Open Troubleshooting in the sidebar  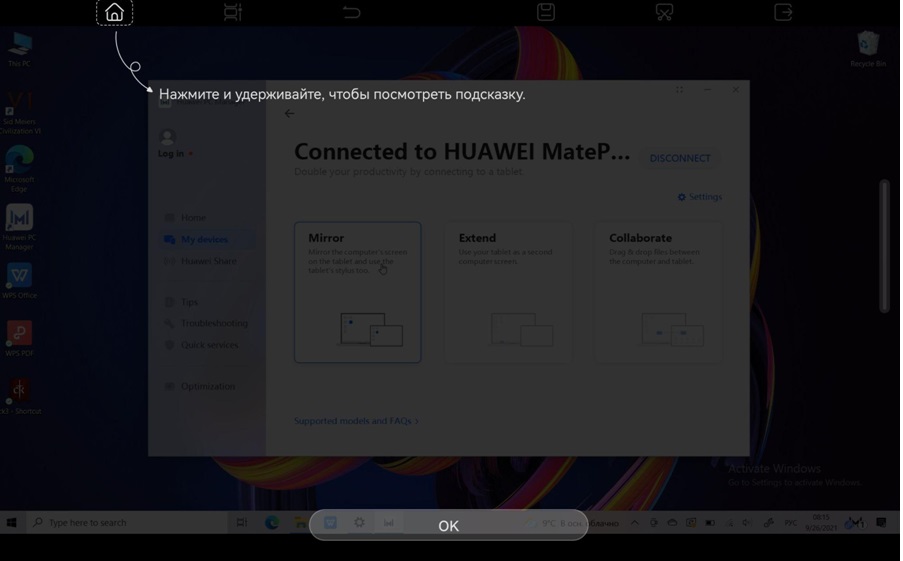214,324
